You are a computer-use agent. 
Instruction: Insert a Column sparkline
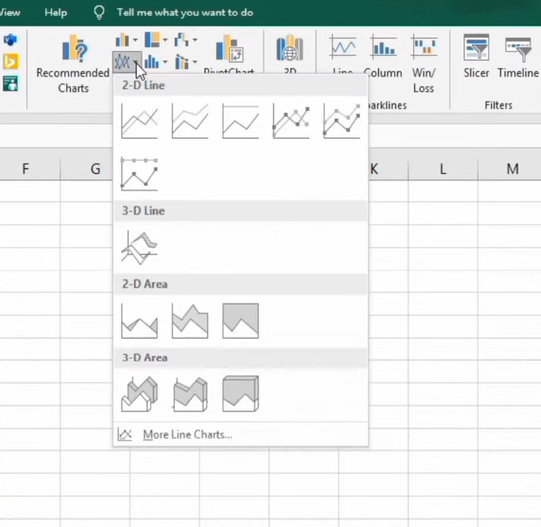tap(383, 57)
